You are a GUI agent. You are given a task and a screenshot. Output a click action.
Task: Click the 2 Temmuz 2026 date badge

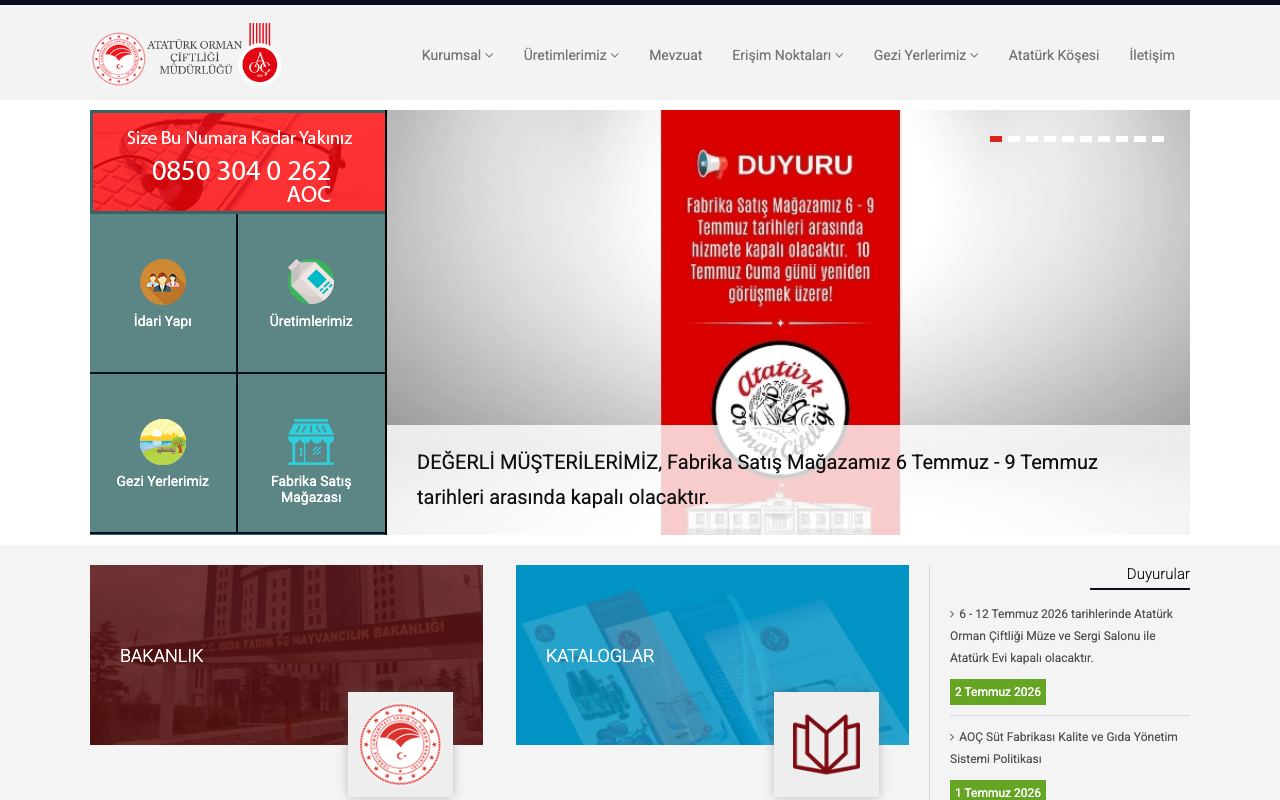[x=998, y=692]
